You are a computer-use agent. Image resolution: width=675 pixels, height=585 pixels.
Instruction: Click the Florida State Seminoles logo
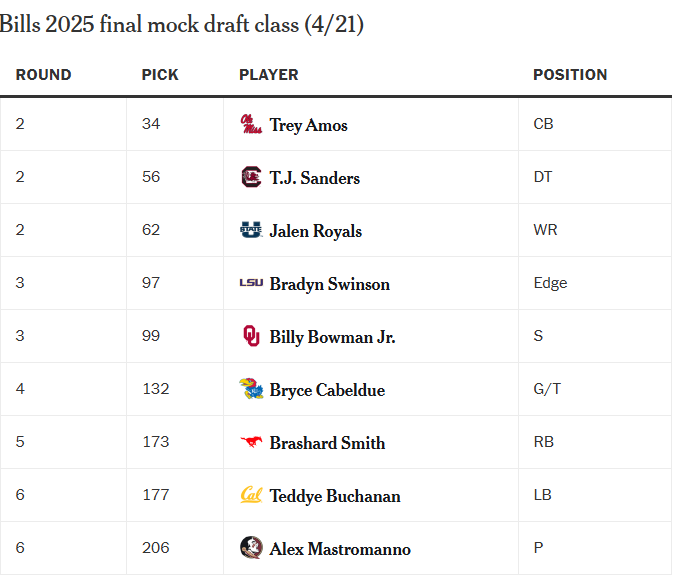coord(251,548)
